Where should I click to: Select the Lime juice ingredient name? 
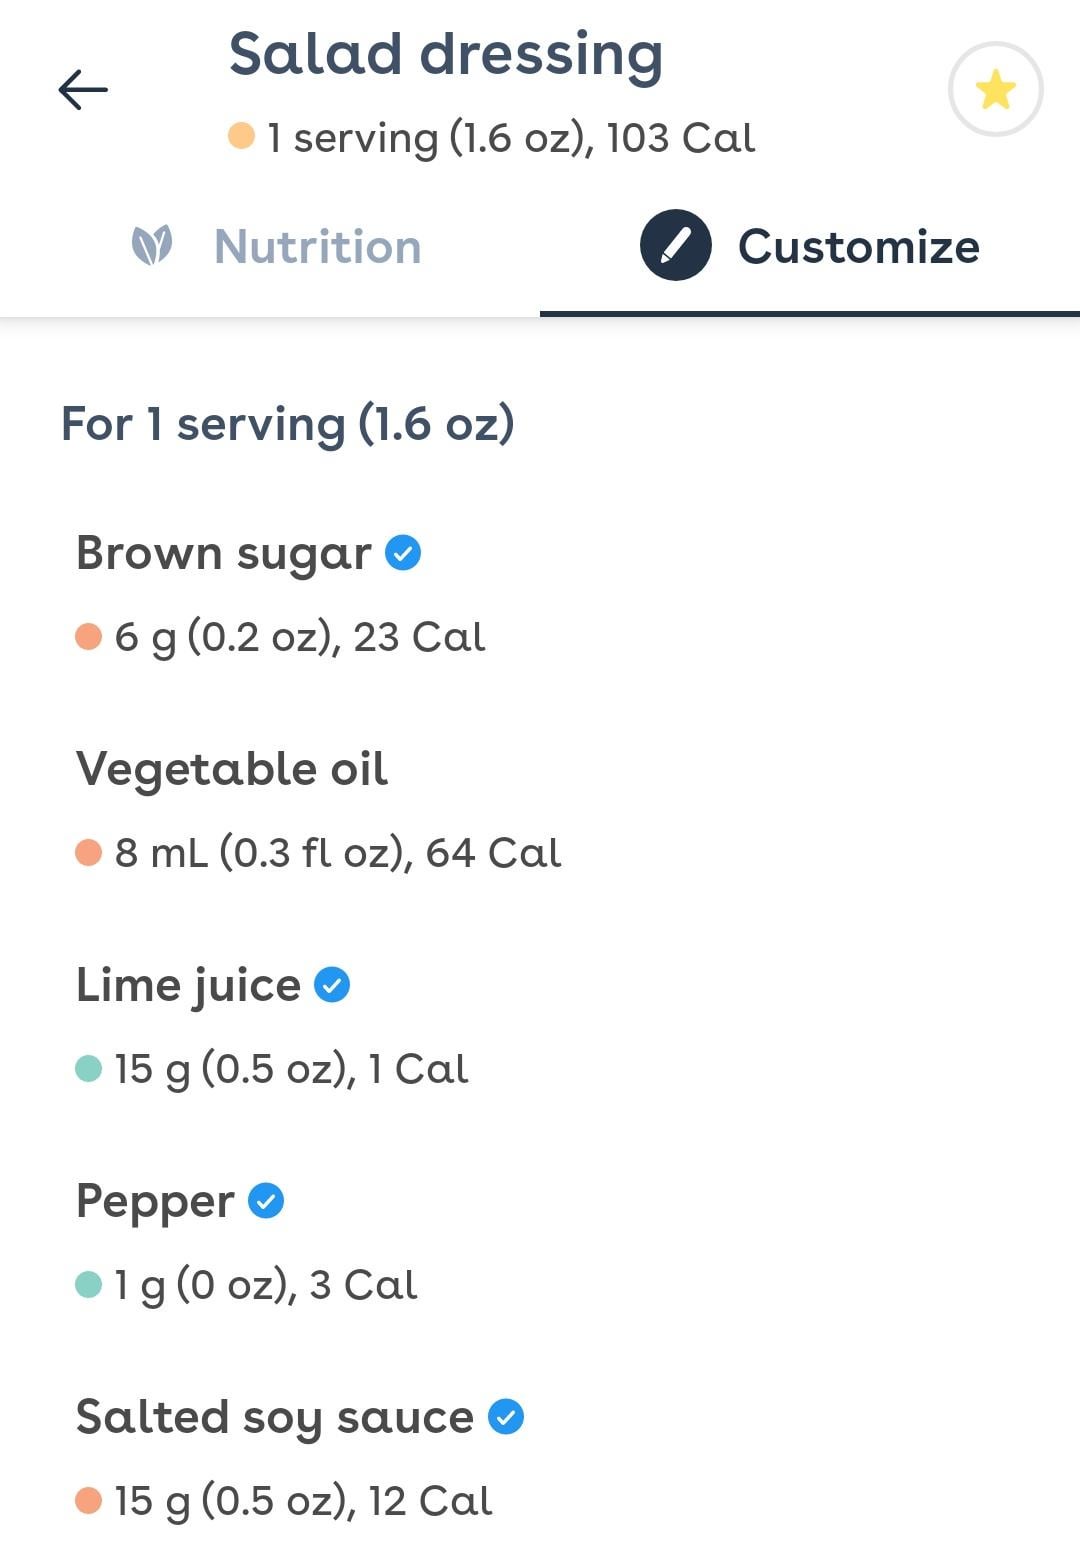[x=188, y=985]
